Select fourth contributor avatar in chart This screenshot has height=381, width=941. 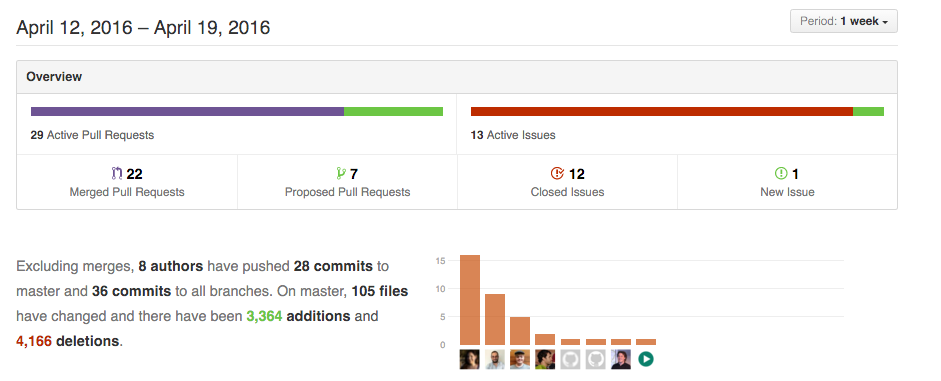[x=545, y=359]
